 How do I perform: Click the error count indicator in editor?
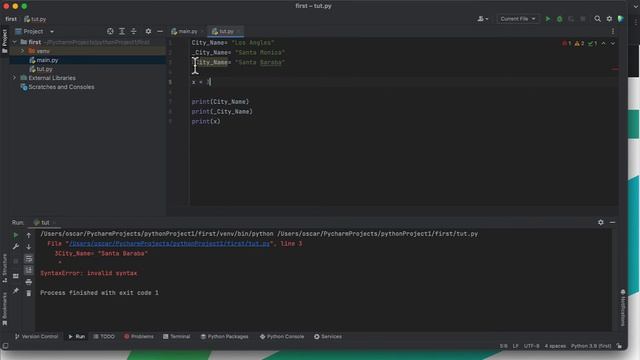coord(567,43)
